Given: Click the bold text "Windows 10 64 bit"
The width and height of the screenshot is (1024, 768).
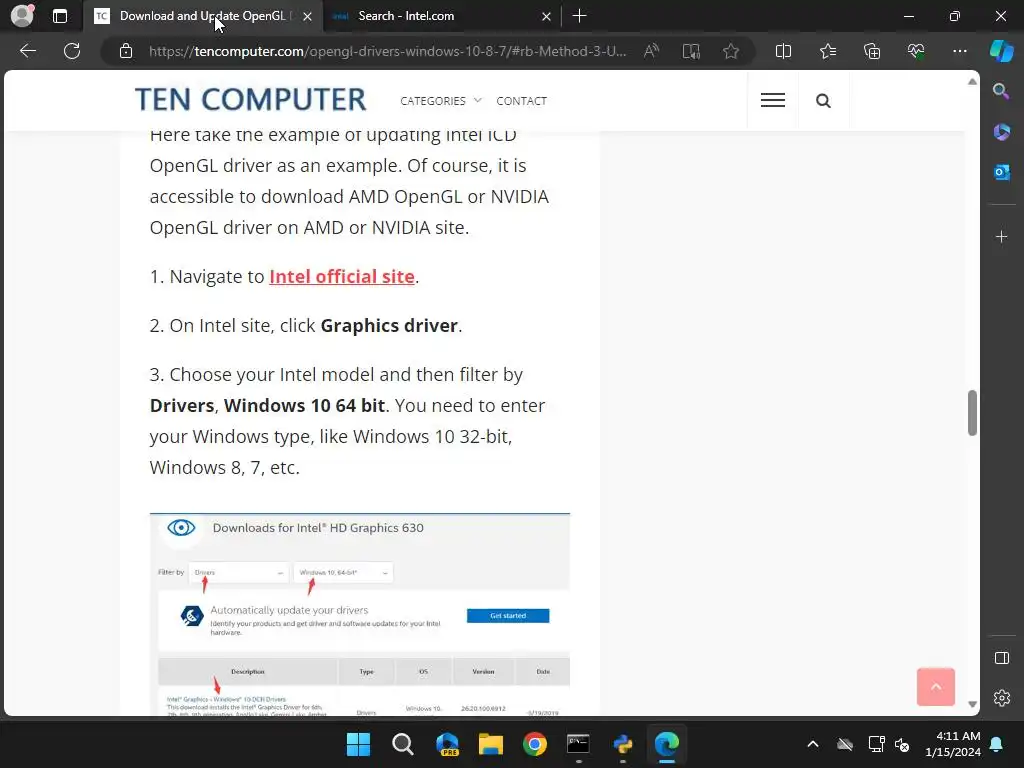Looking at the screenshot, I should (304, 406).
